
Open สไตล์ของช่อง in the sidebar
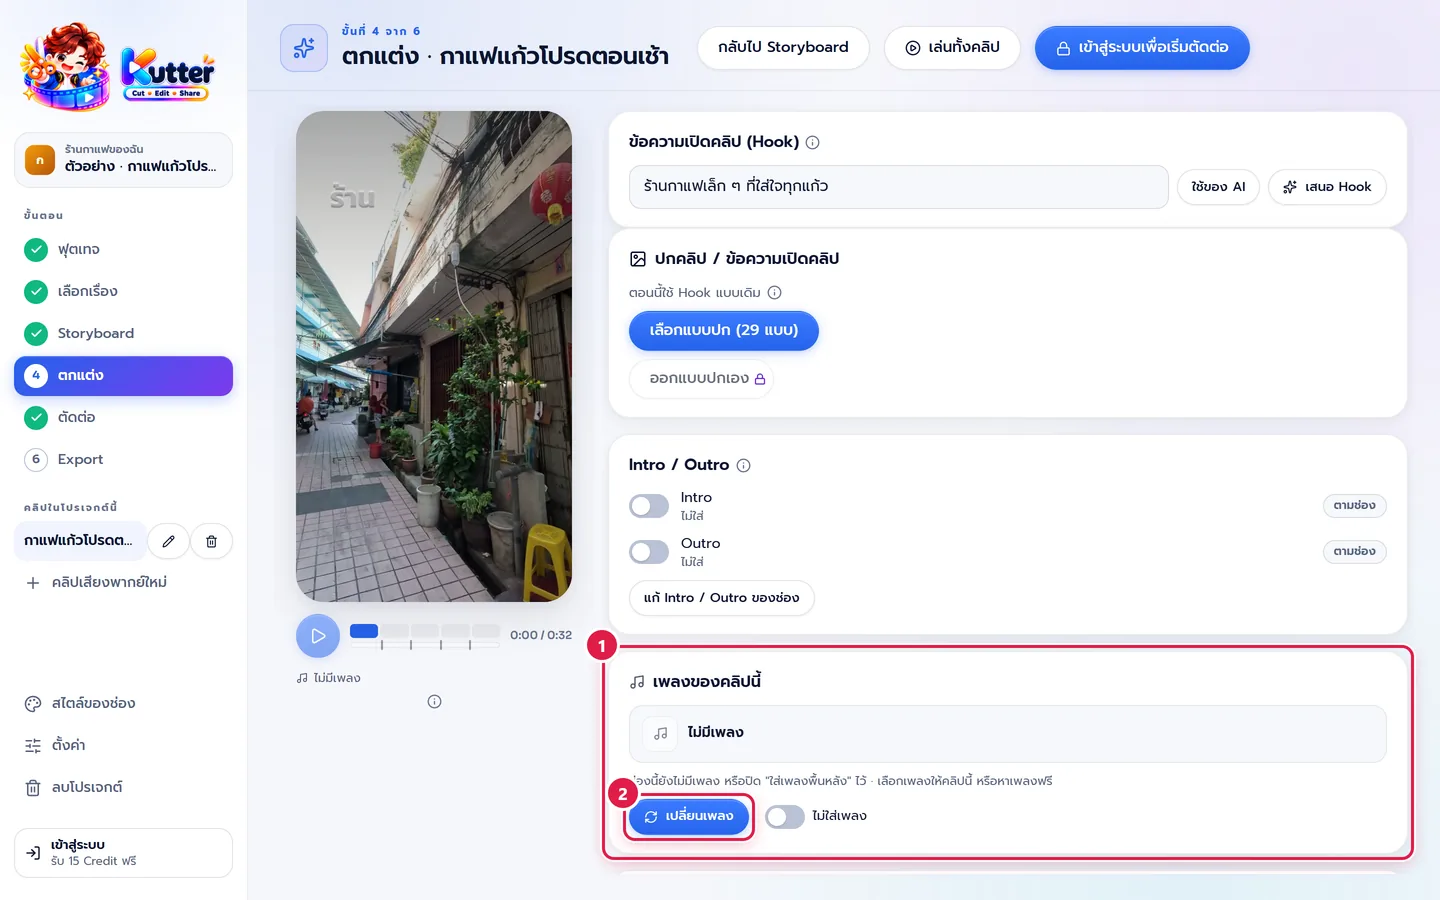click(123, 704)
